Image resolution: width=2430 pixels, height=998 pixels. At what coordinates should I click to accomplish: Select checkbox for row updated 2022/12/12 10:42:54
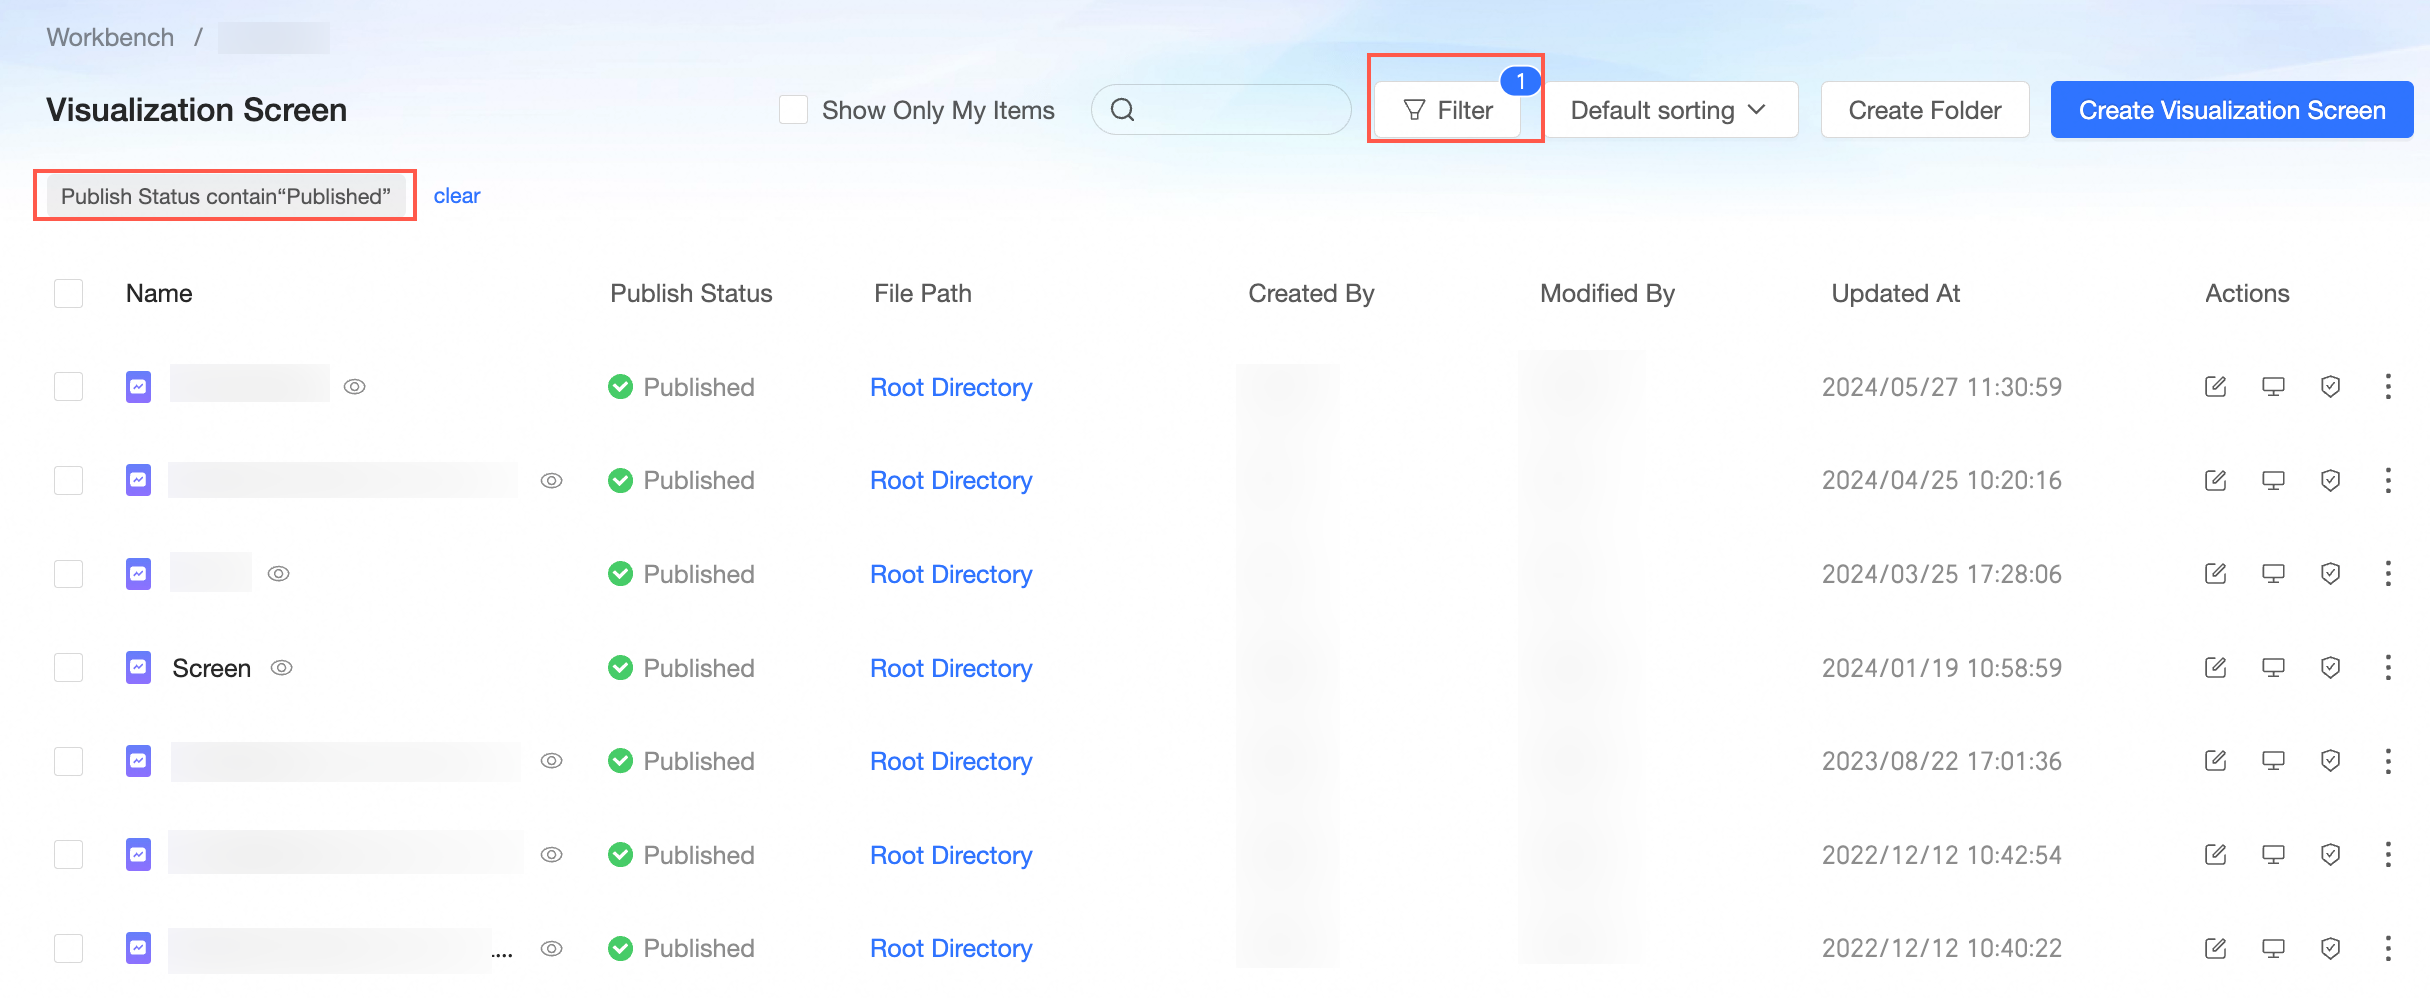[x=68, y=855]
